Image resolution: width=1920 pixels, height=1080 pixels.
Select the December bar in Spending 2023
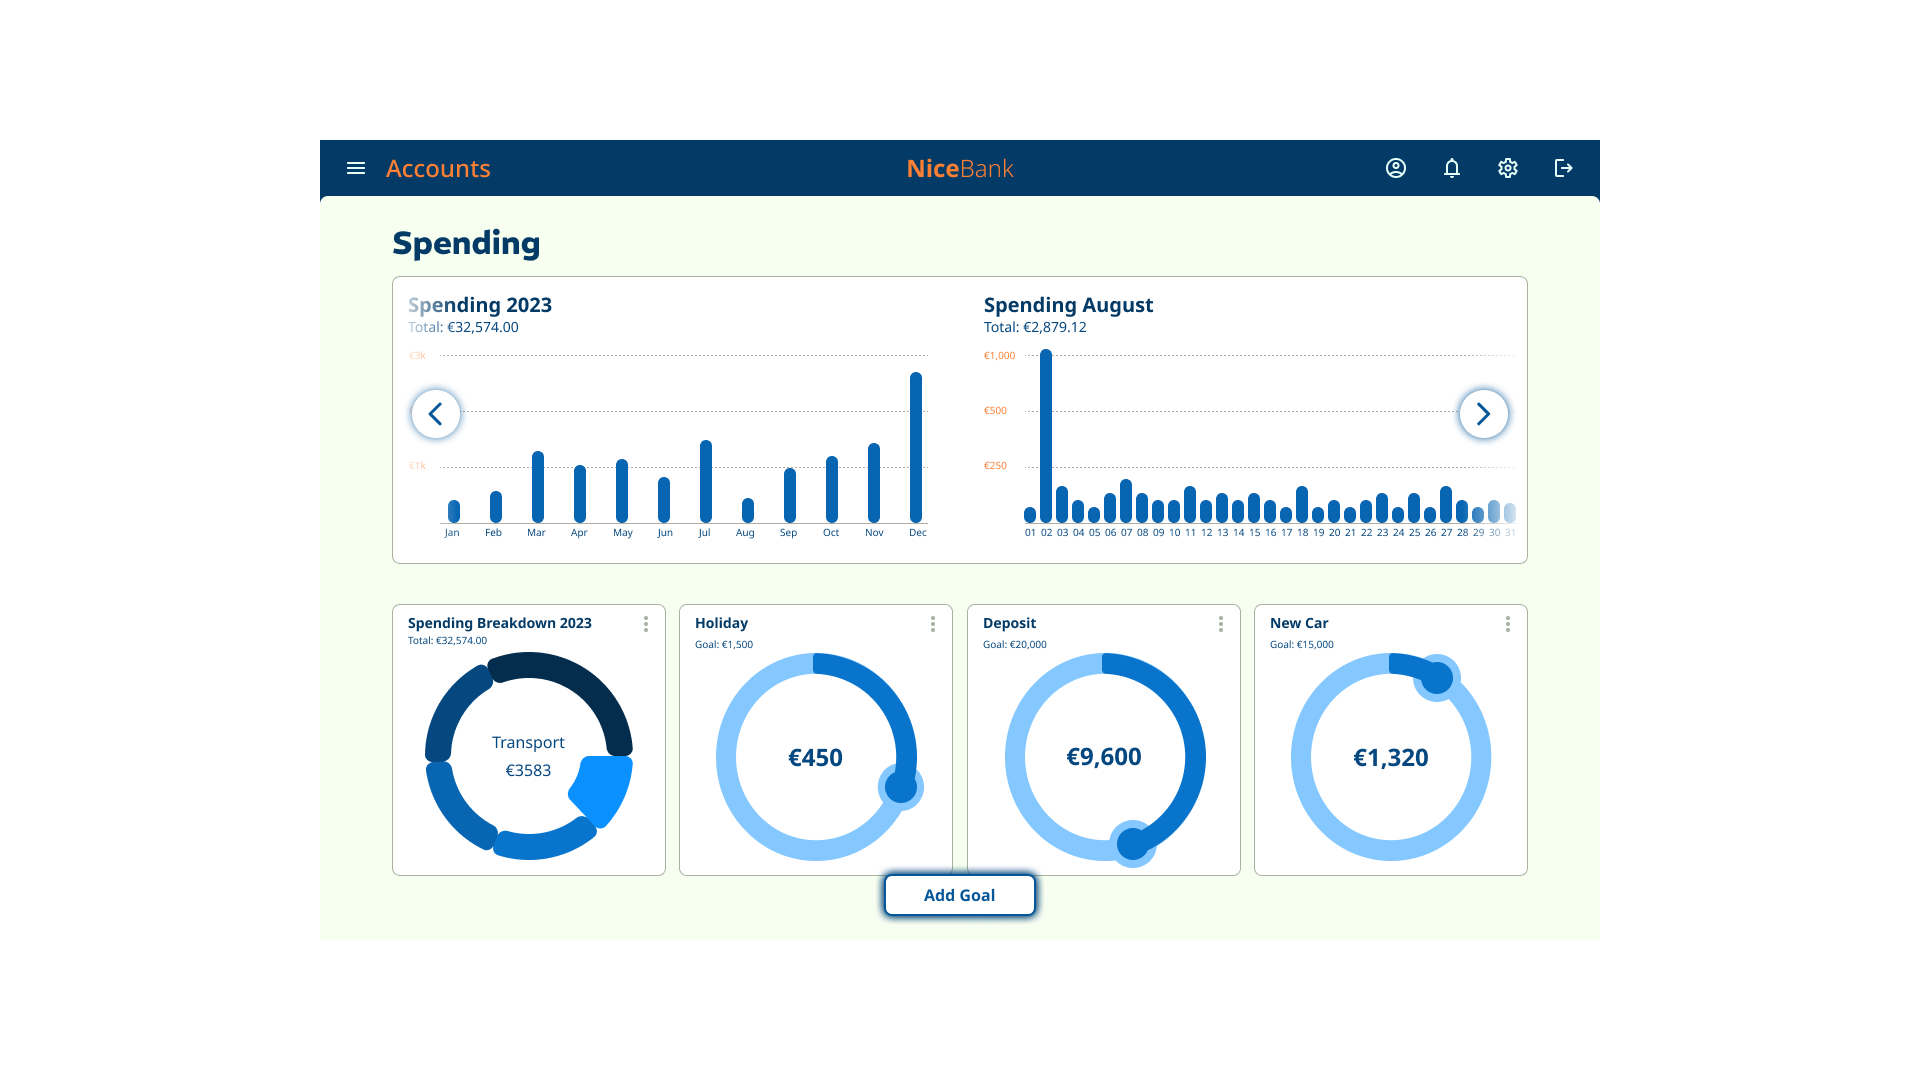[x=917, y=445]
